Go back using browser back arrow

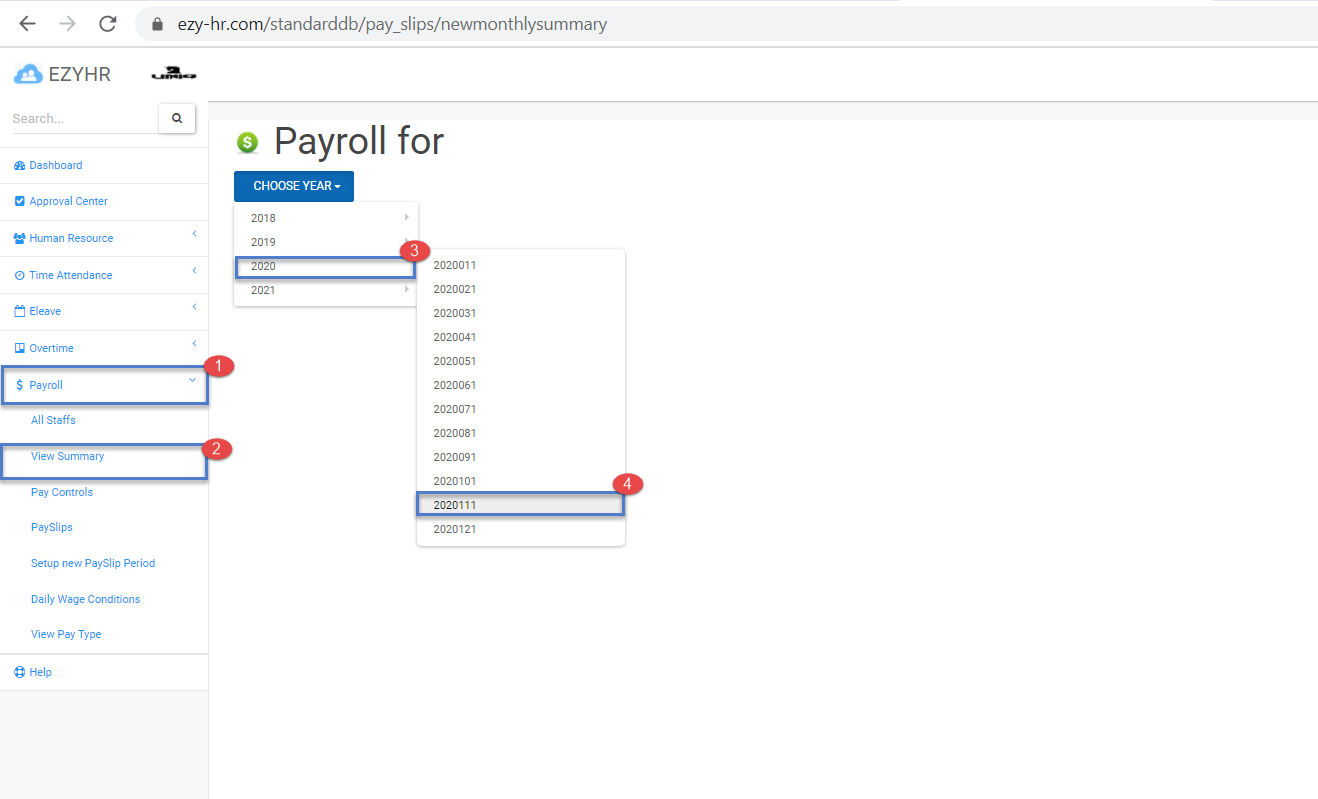pos(28,24)
